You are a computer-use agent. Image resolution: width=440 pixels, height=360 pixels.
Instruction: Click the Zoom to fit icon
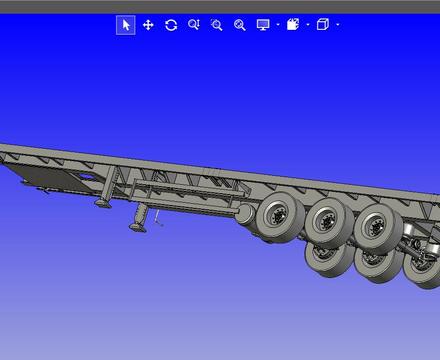point(240,25)
